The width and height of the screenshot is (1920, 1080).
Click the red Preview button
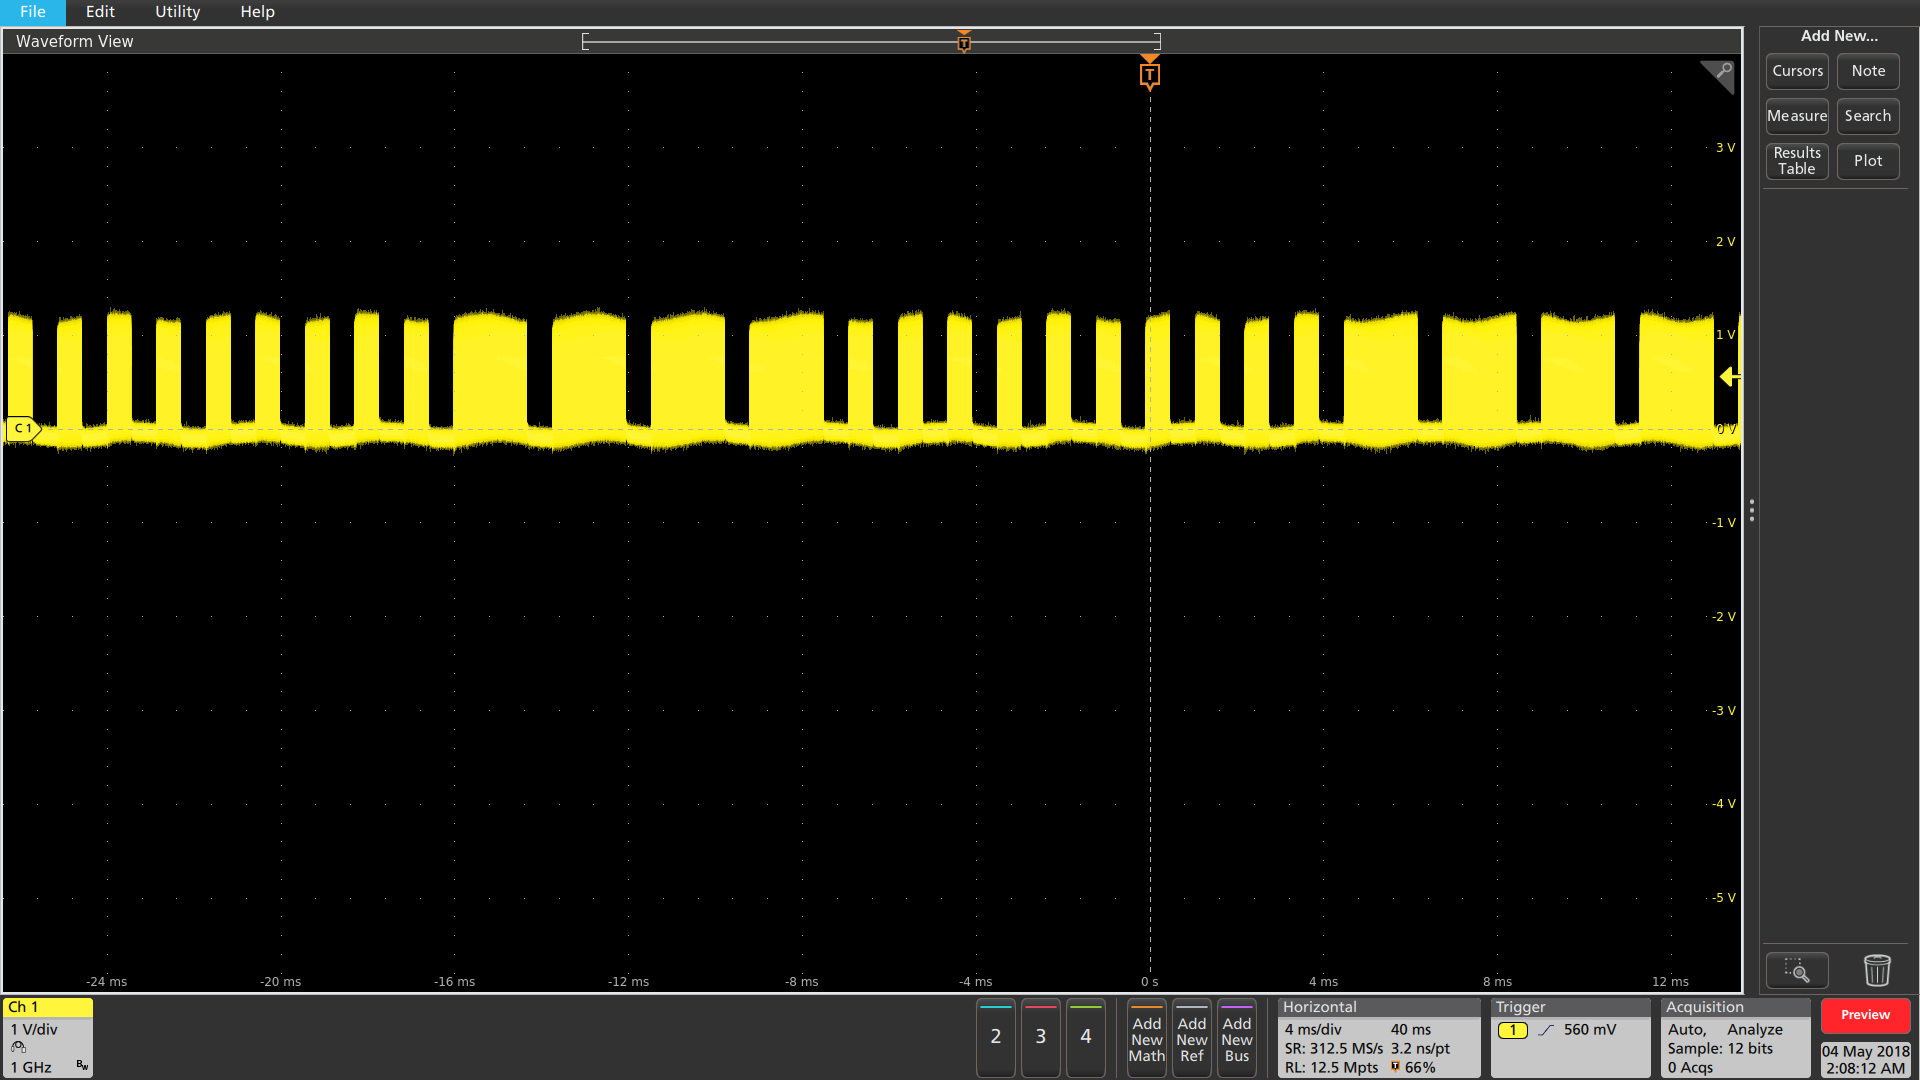(1866, 1015)
